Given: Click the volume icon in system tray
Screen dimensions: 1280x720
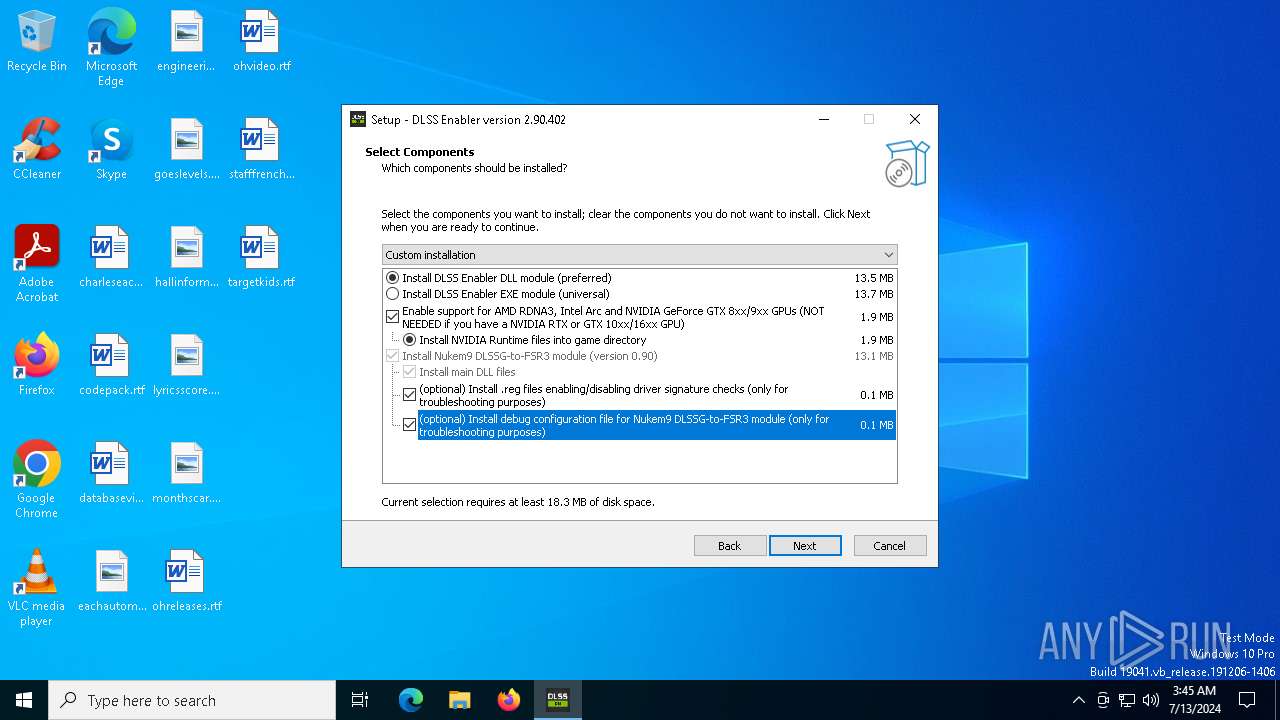Looking at the screenshot, I should click(1151, 700).
